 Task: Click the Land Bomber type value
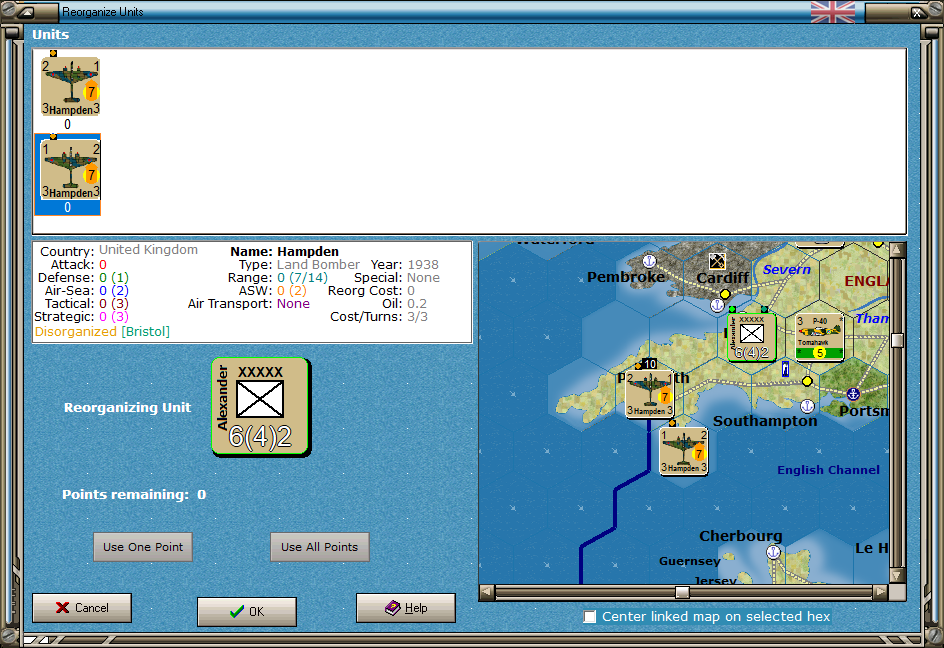click(318, 265)
